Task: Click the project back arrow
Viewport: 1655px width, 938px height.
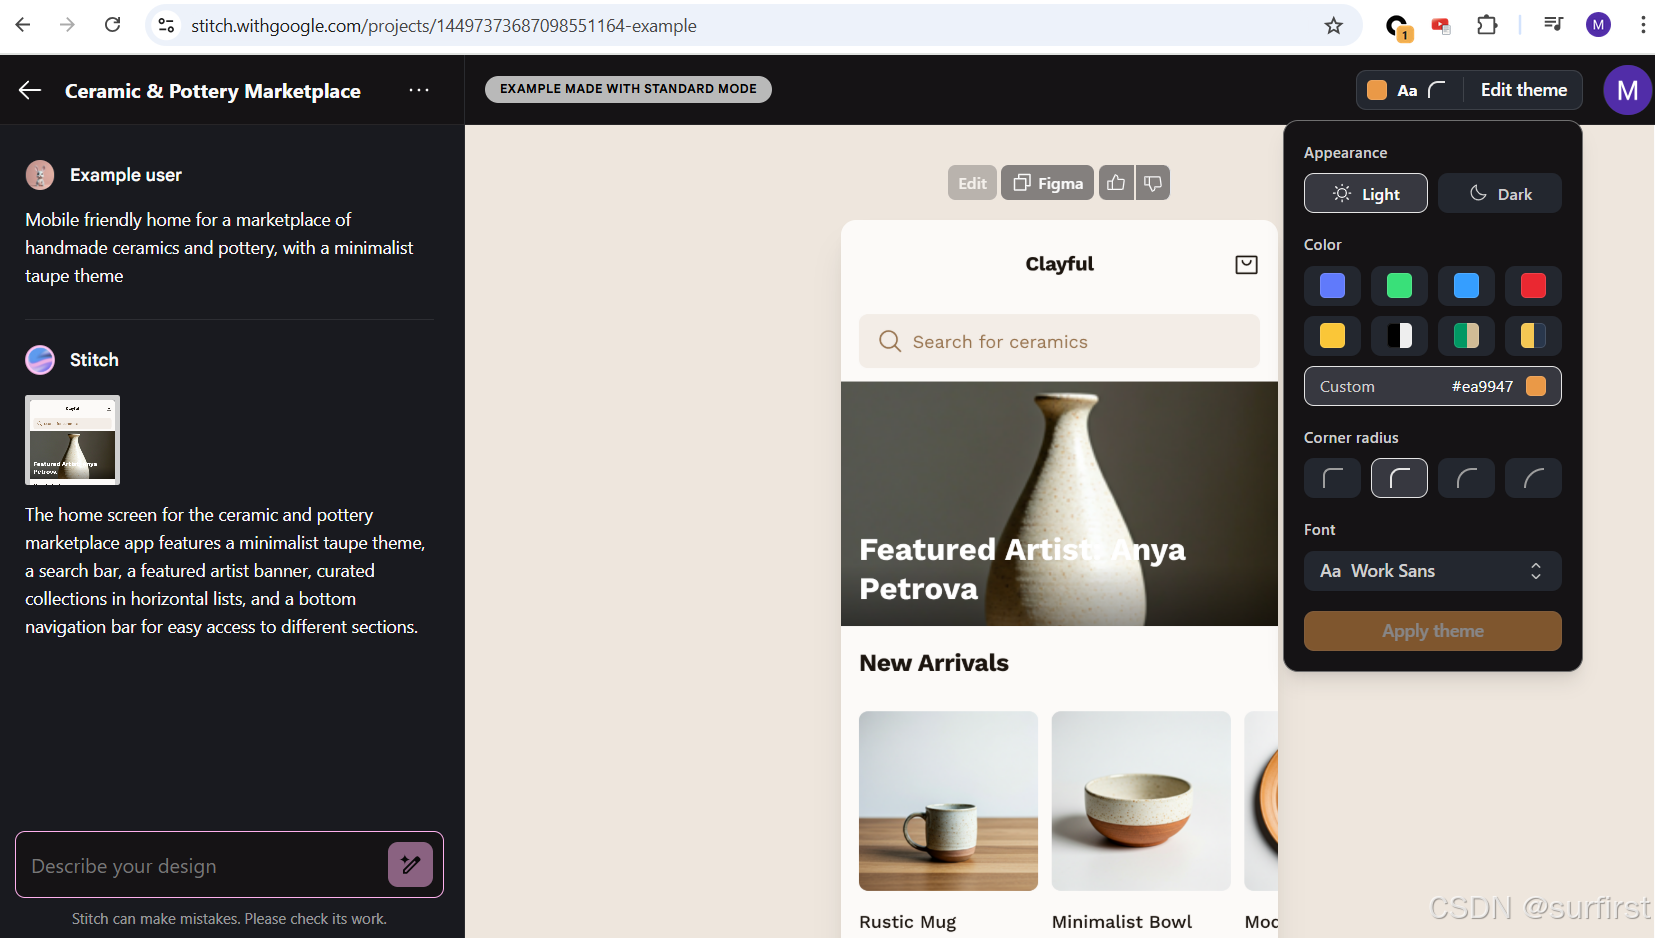Action: [x=30, y=90]
